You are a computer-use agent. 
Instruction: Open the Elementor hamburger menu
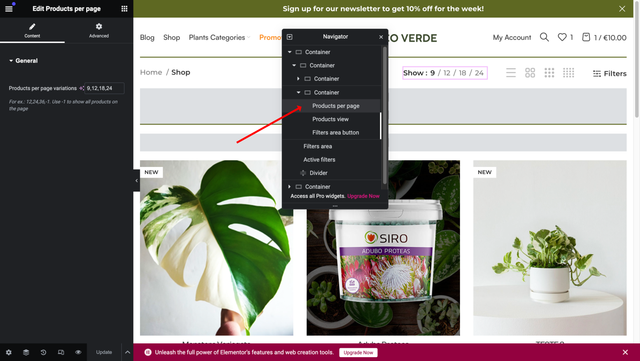pos(9,9)
